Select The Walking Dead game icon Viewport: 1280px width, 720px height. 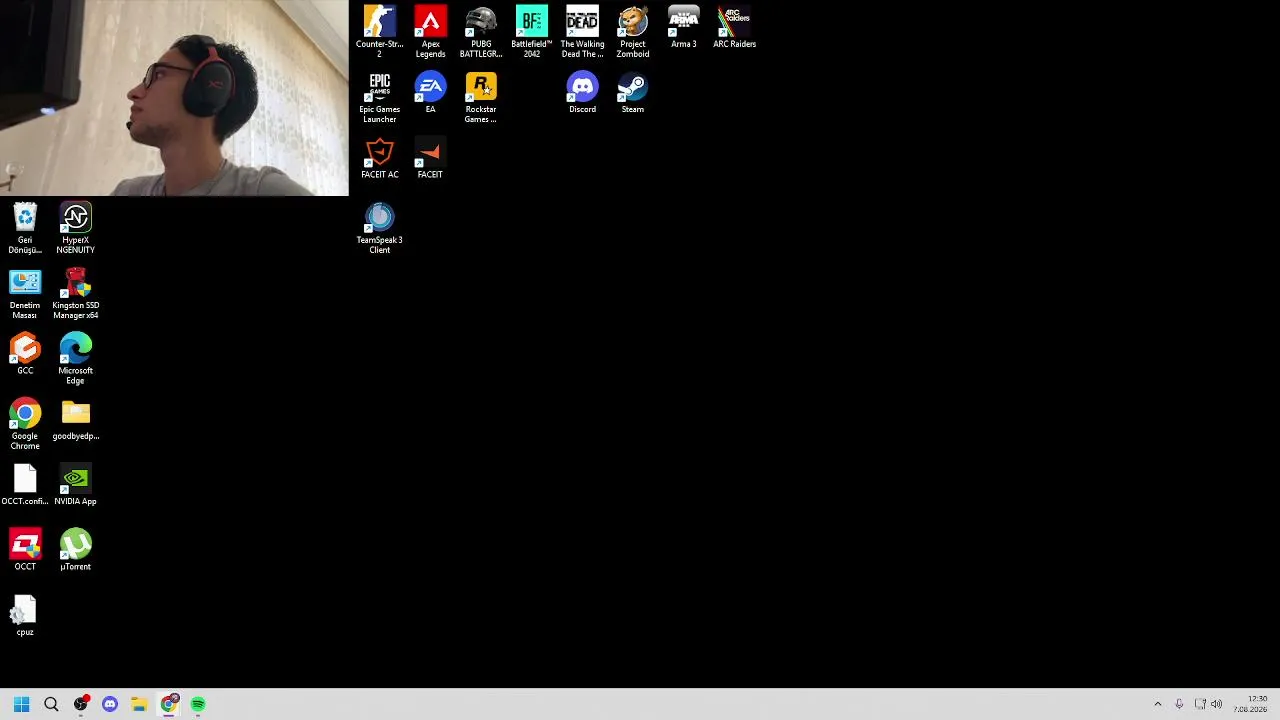tap(582, 31)
